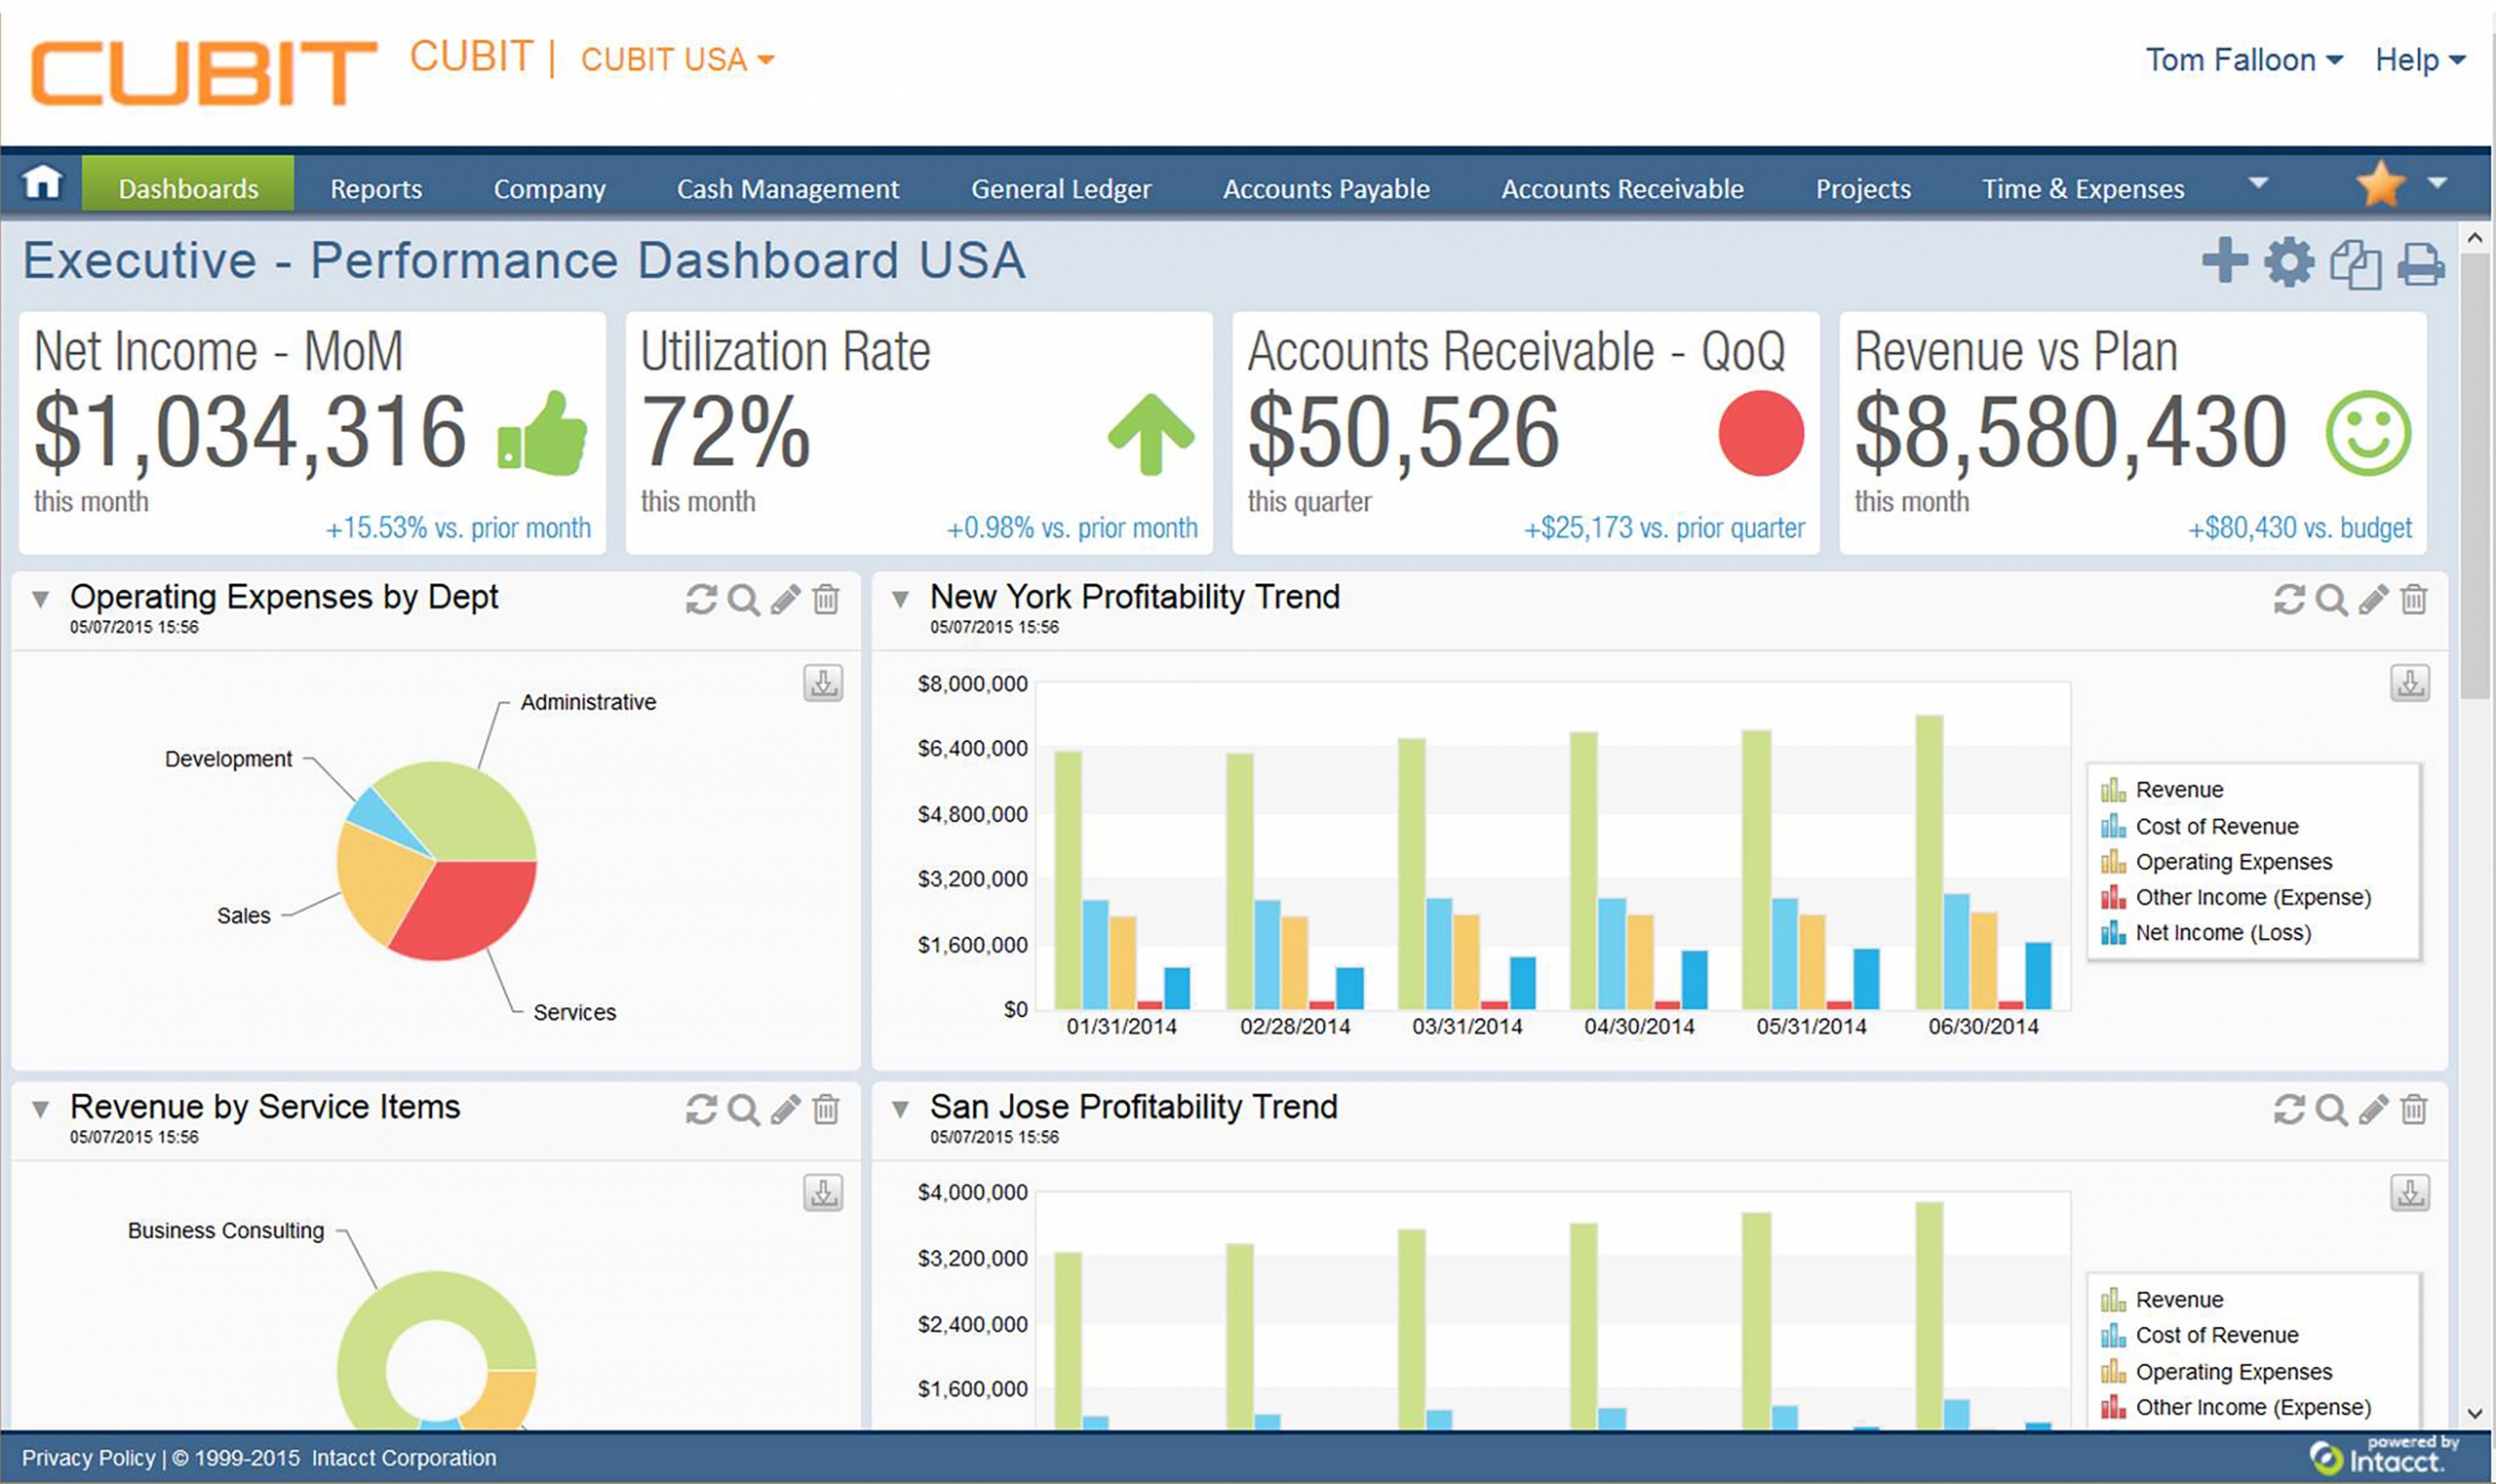Viewport: 2496px width, 1484px height.
Task: Open dashboard settings gear icon
Action: (2289, 263)
